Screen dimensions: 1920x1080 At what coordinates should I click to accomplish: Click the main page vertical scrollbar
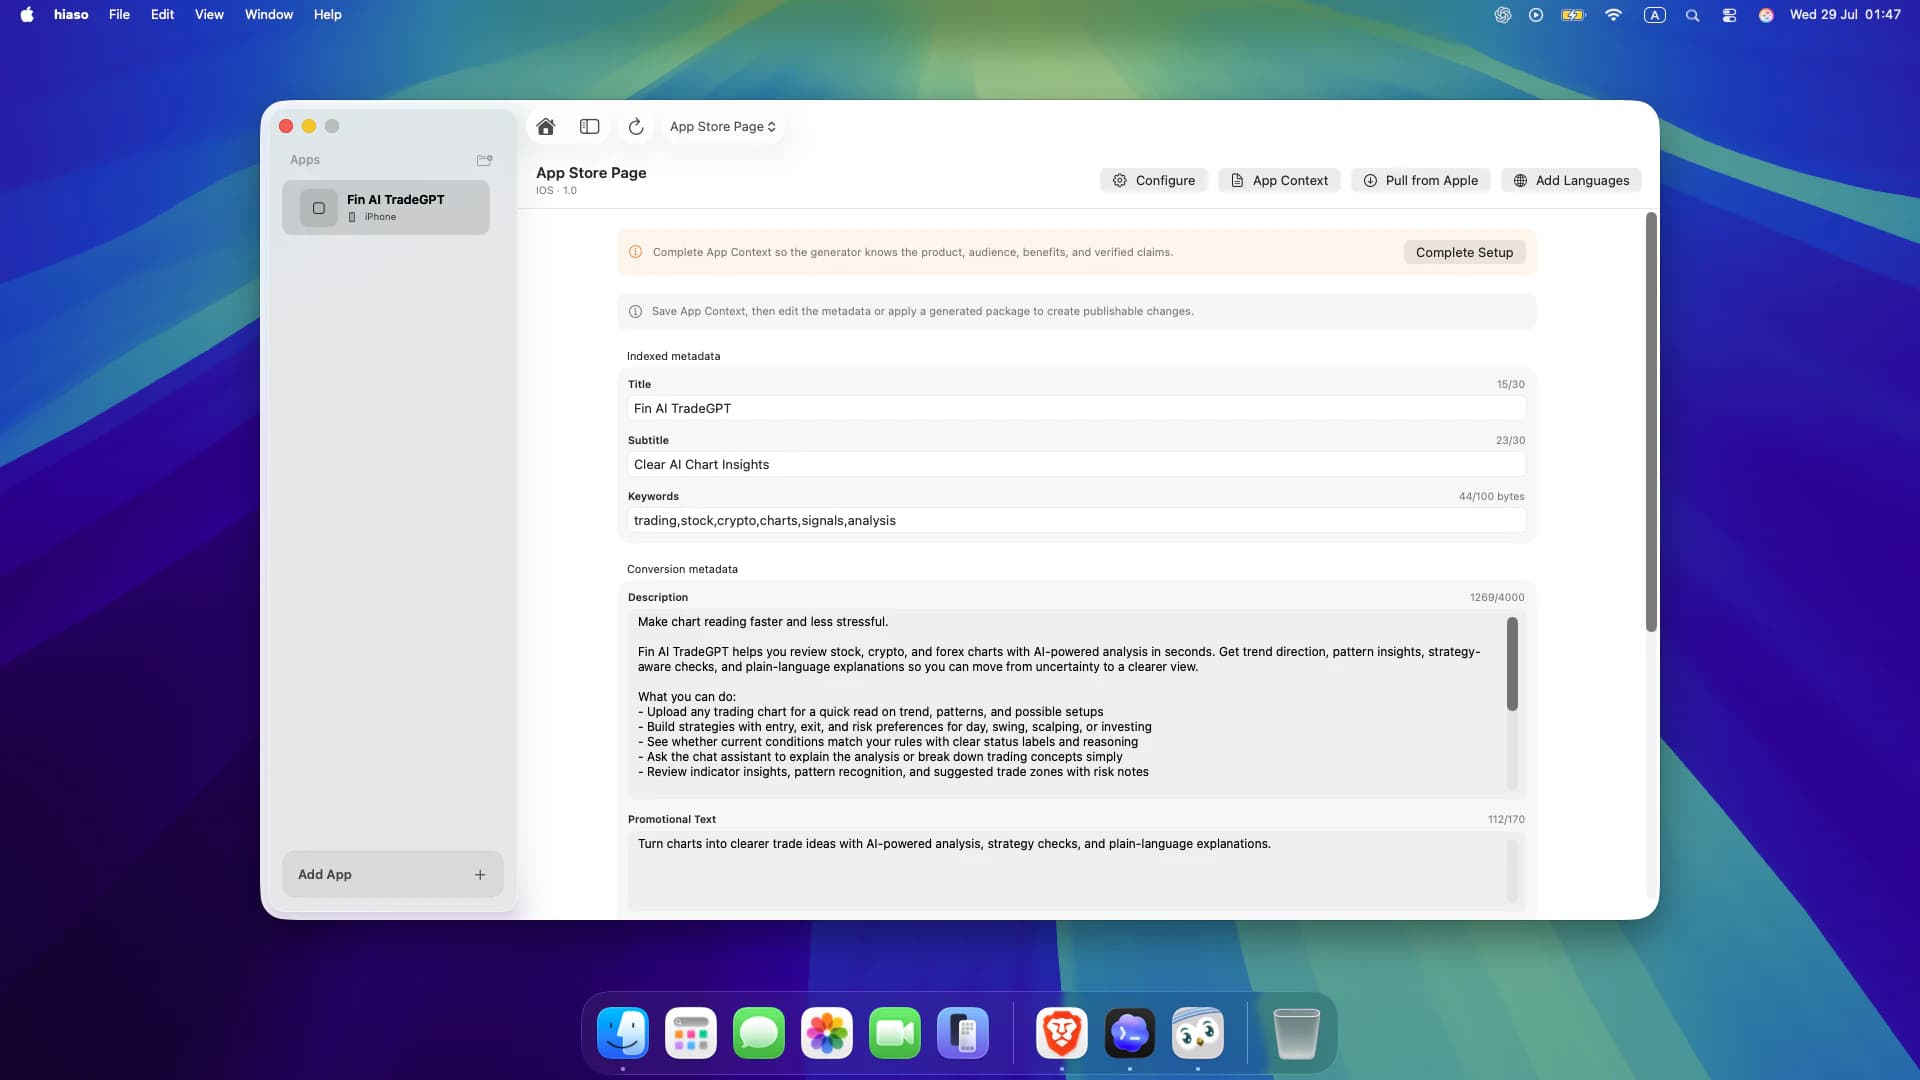click(x=1651, y=421)
